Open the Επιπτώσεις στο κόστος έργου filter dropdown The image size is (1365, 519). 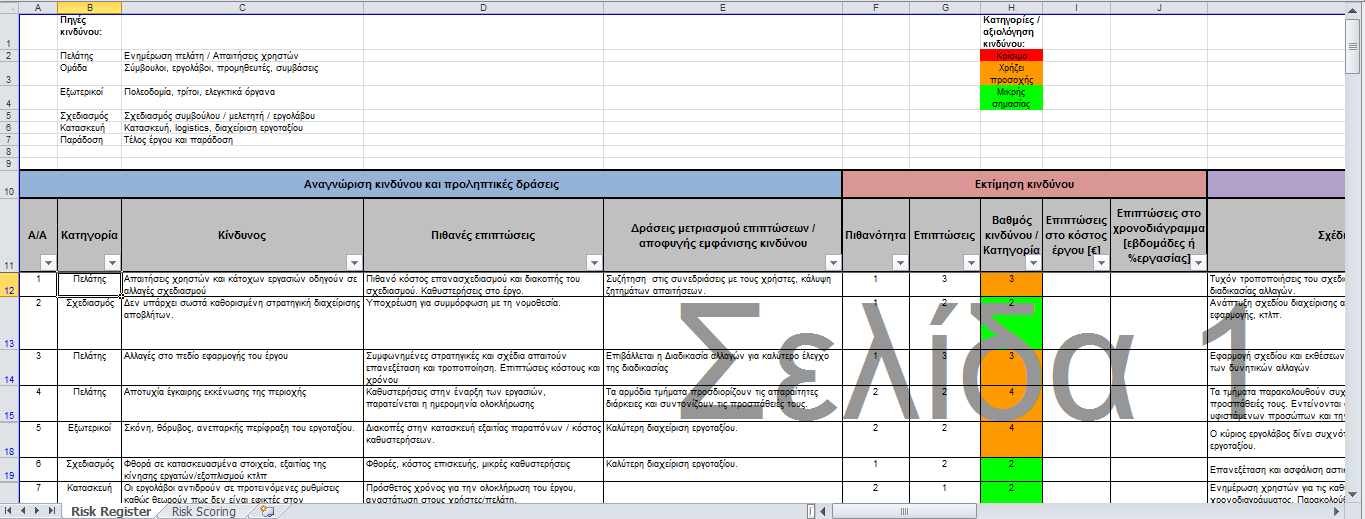(x=1100, y=262)
